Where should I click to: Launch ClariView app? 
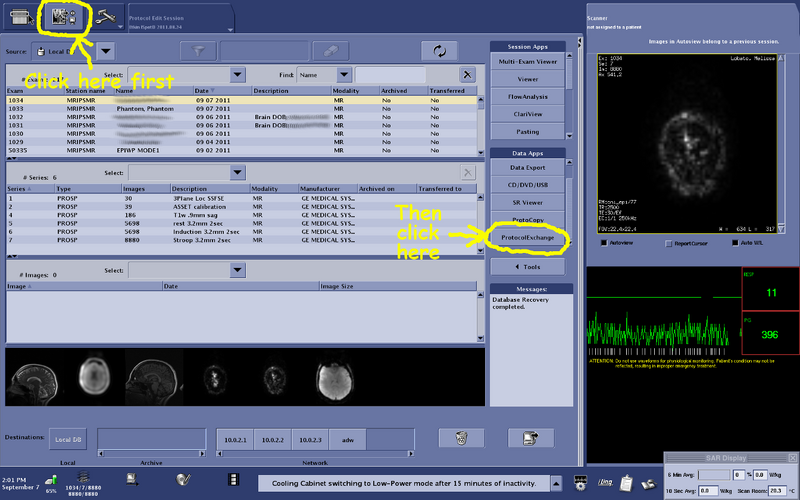[x=528, y=114]
